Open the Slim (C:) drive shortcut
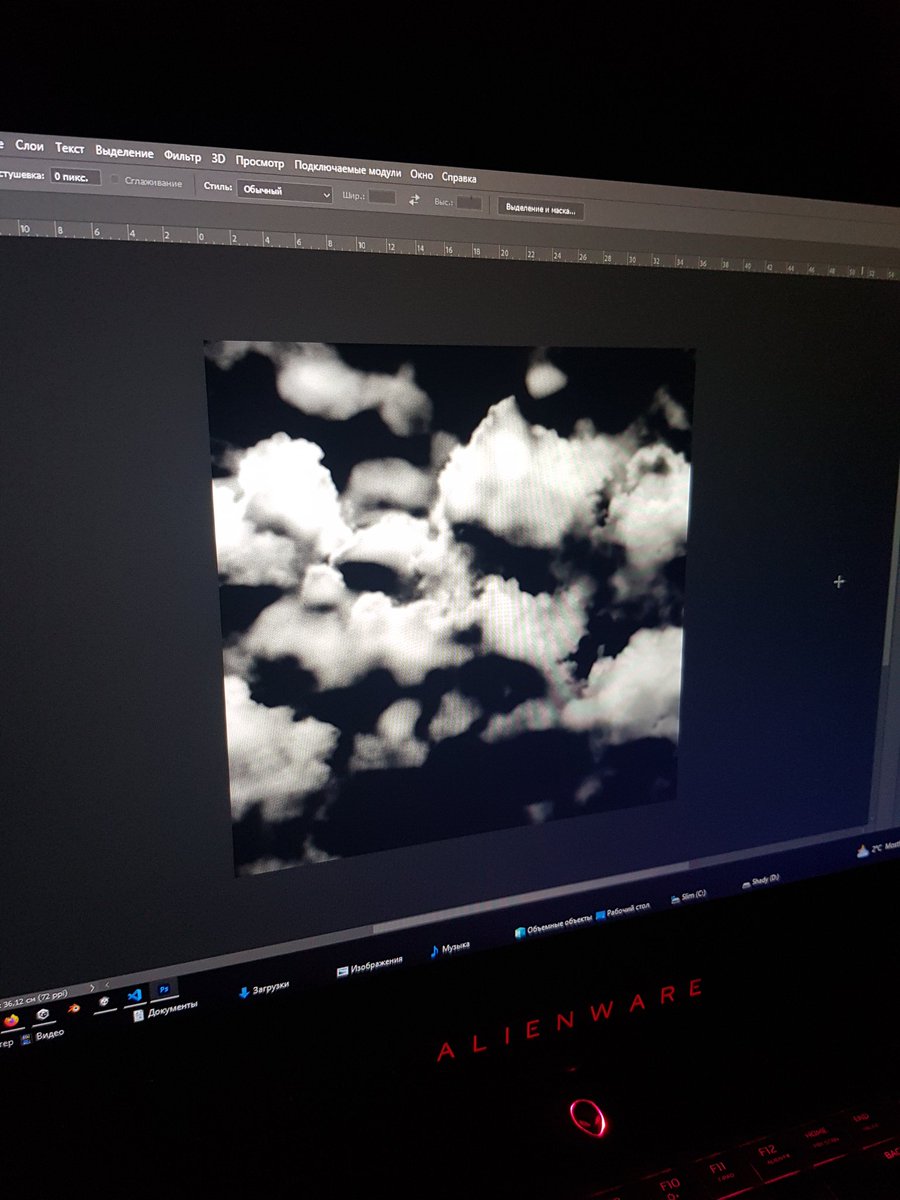 (x=689, y=897)
